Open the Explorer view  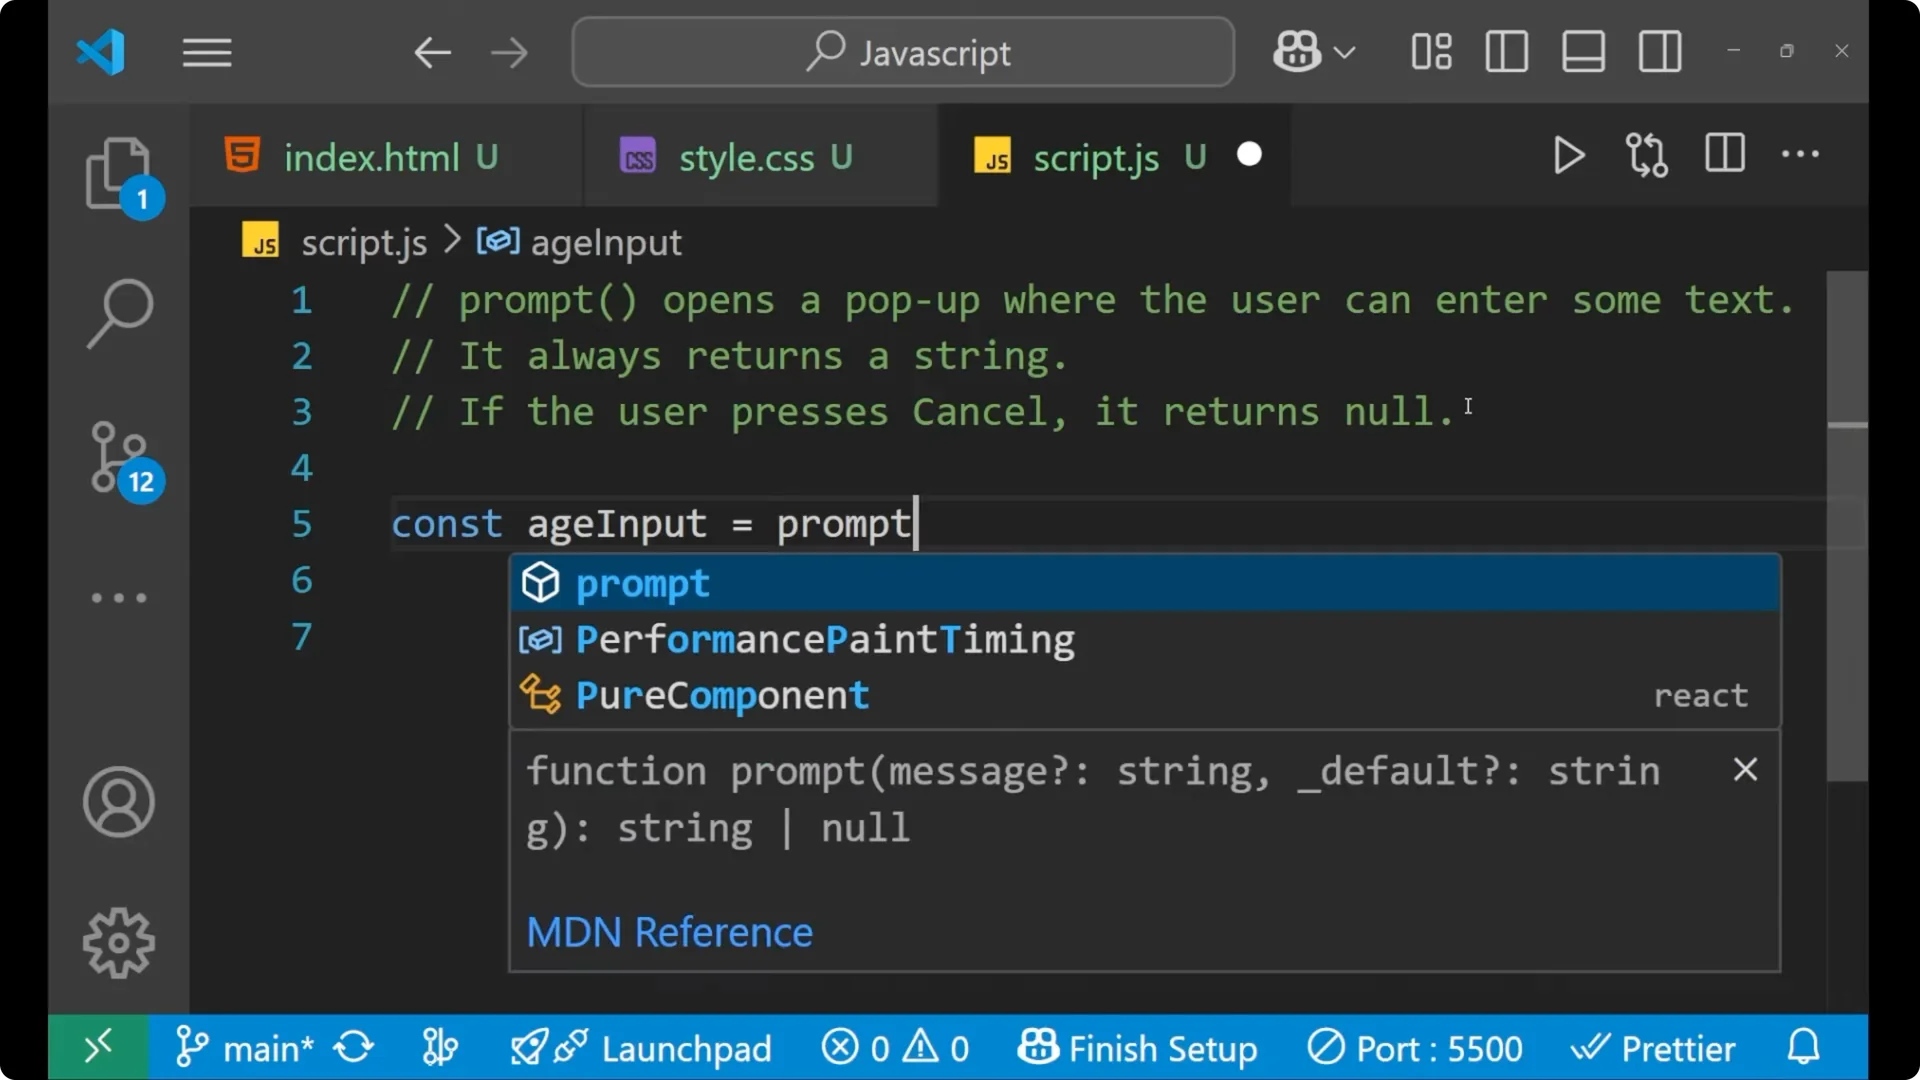119,172
